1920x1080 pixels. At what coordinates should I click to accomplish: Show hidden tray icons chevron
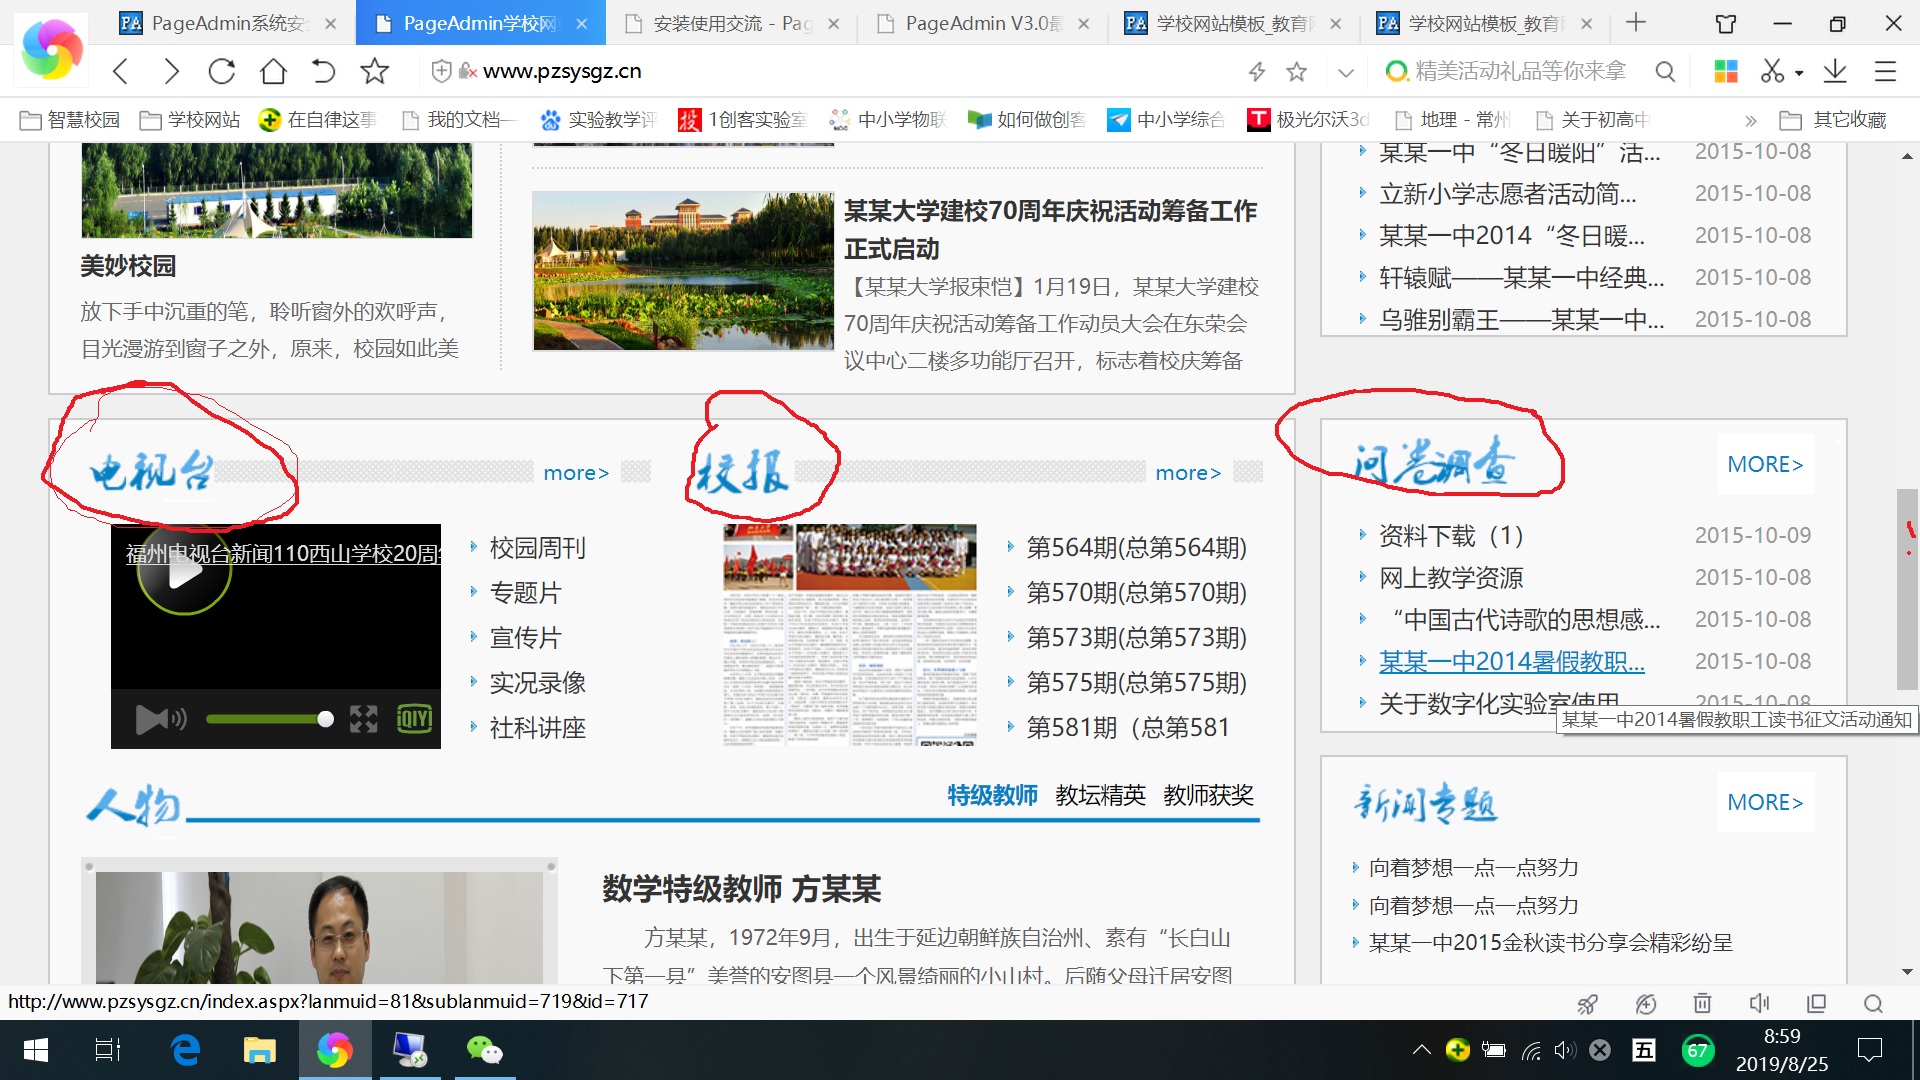(1421, 1050)
